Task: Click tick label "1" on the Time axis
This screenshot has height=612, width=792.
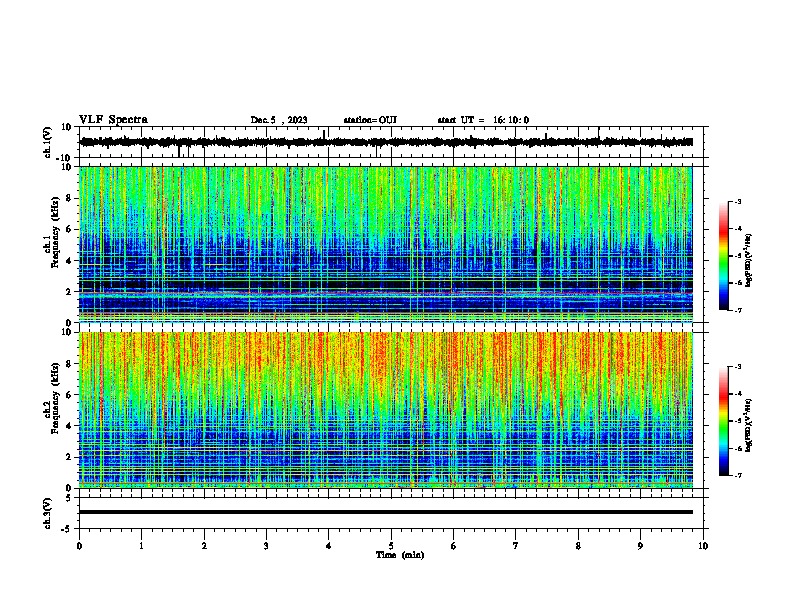Action: click(141, 546)
